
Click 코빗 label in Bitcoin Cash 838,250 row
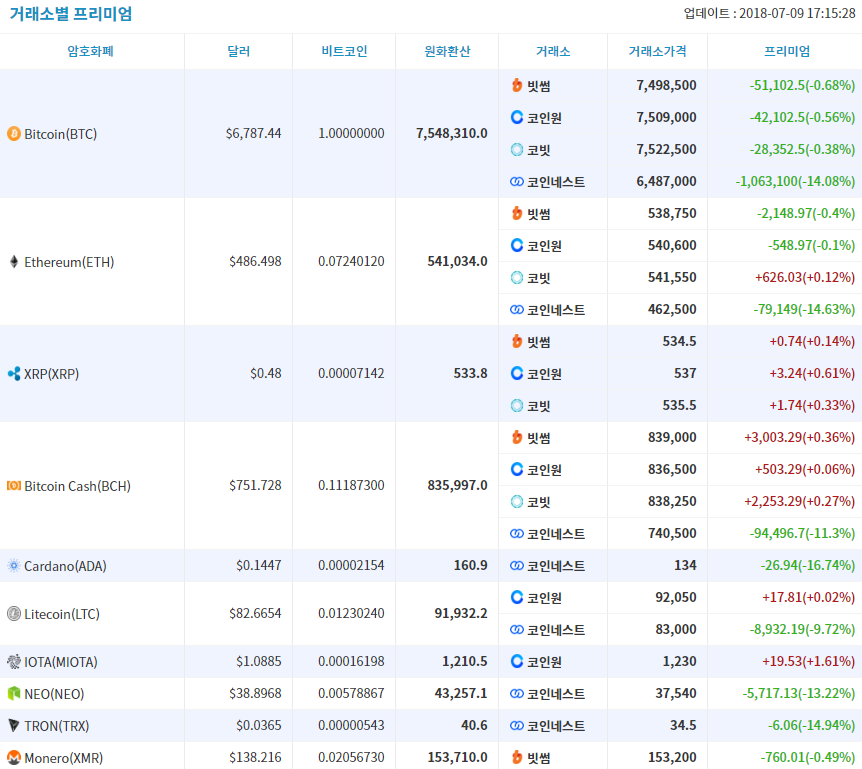click(x=539, y=502)
